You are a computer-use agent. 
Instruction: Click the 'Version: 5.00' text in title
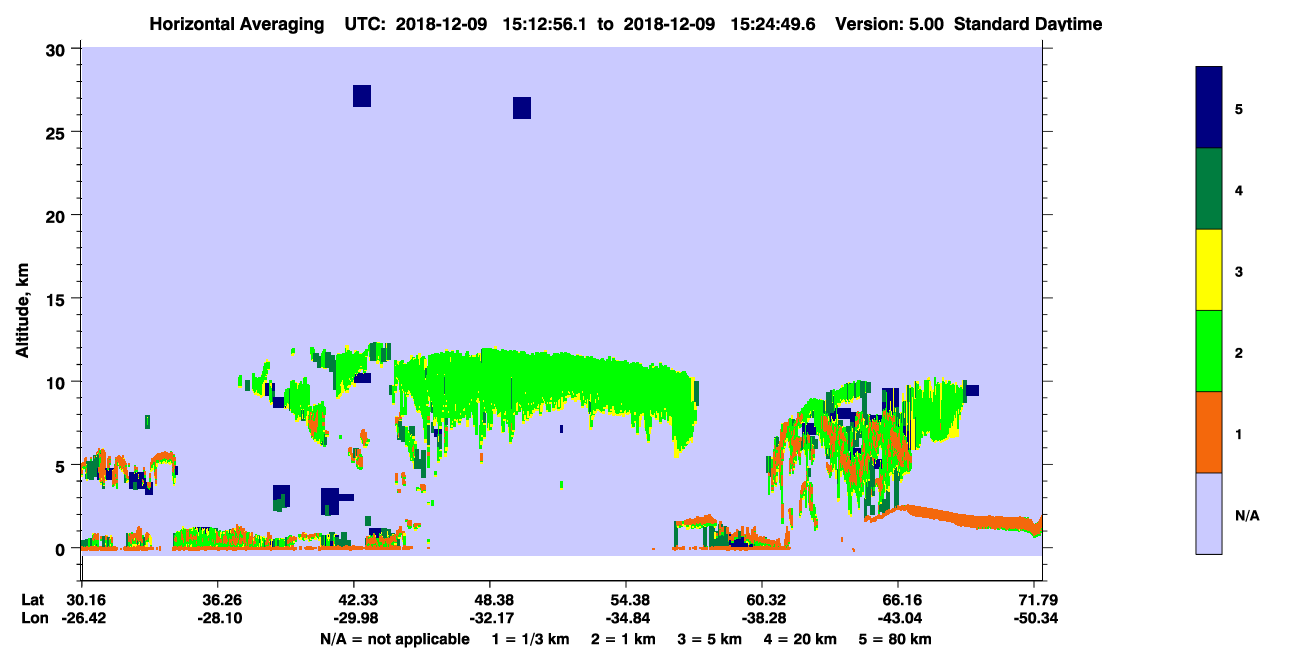tap(890, 24)
